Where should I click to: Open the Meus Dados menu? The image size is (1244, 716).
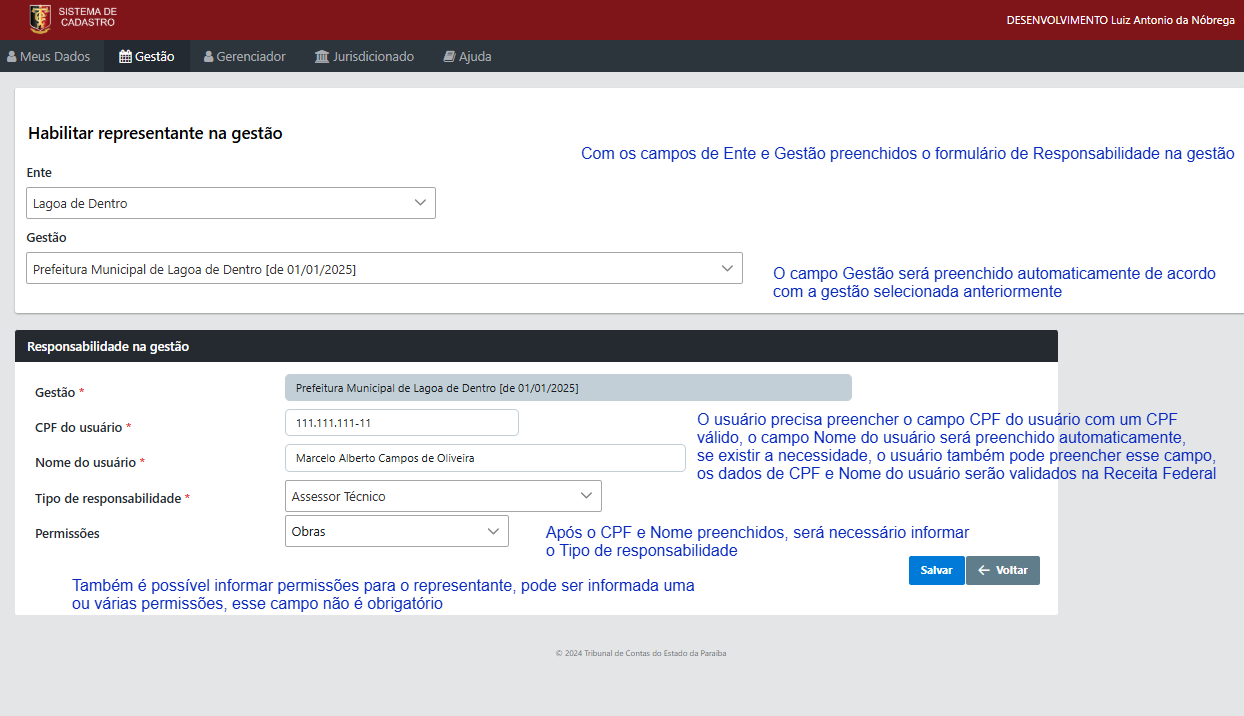click(x=49, y=57)
